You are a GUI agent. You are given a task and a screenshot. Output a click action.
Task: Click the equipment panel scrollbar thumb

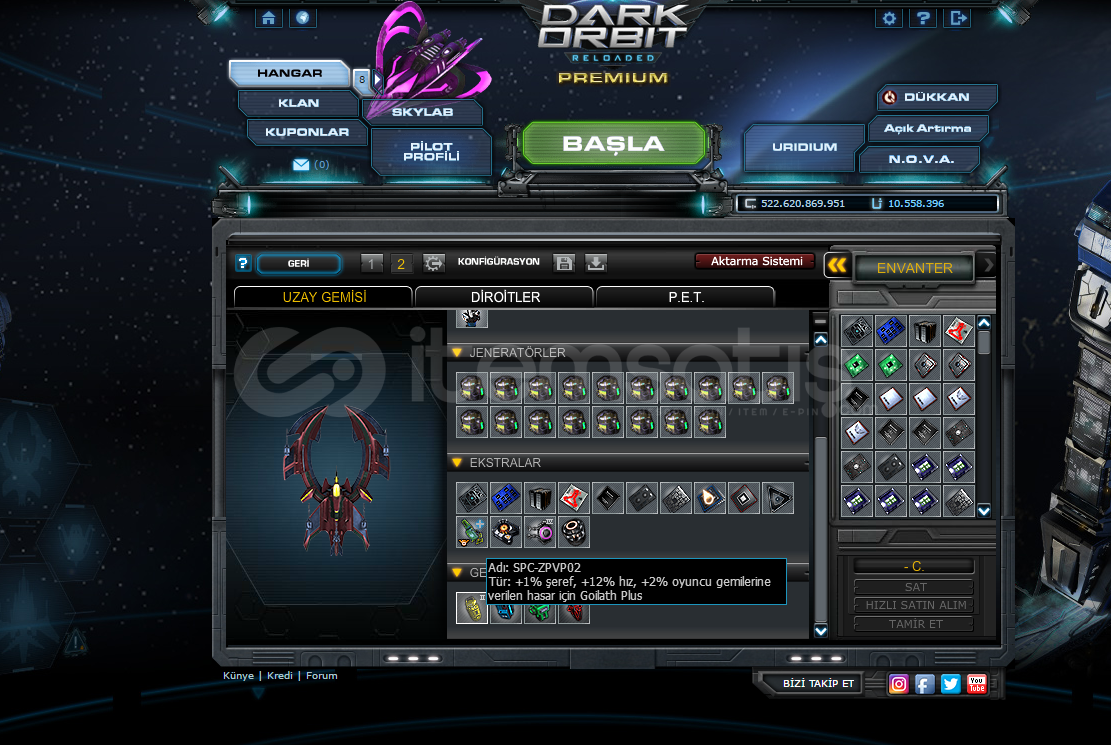click(820, 528)
